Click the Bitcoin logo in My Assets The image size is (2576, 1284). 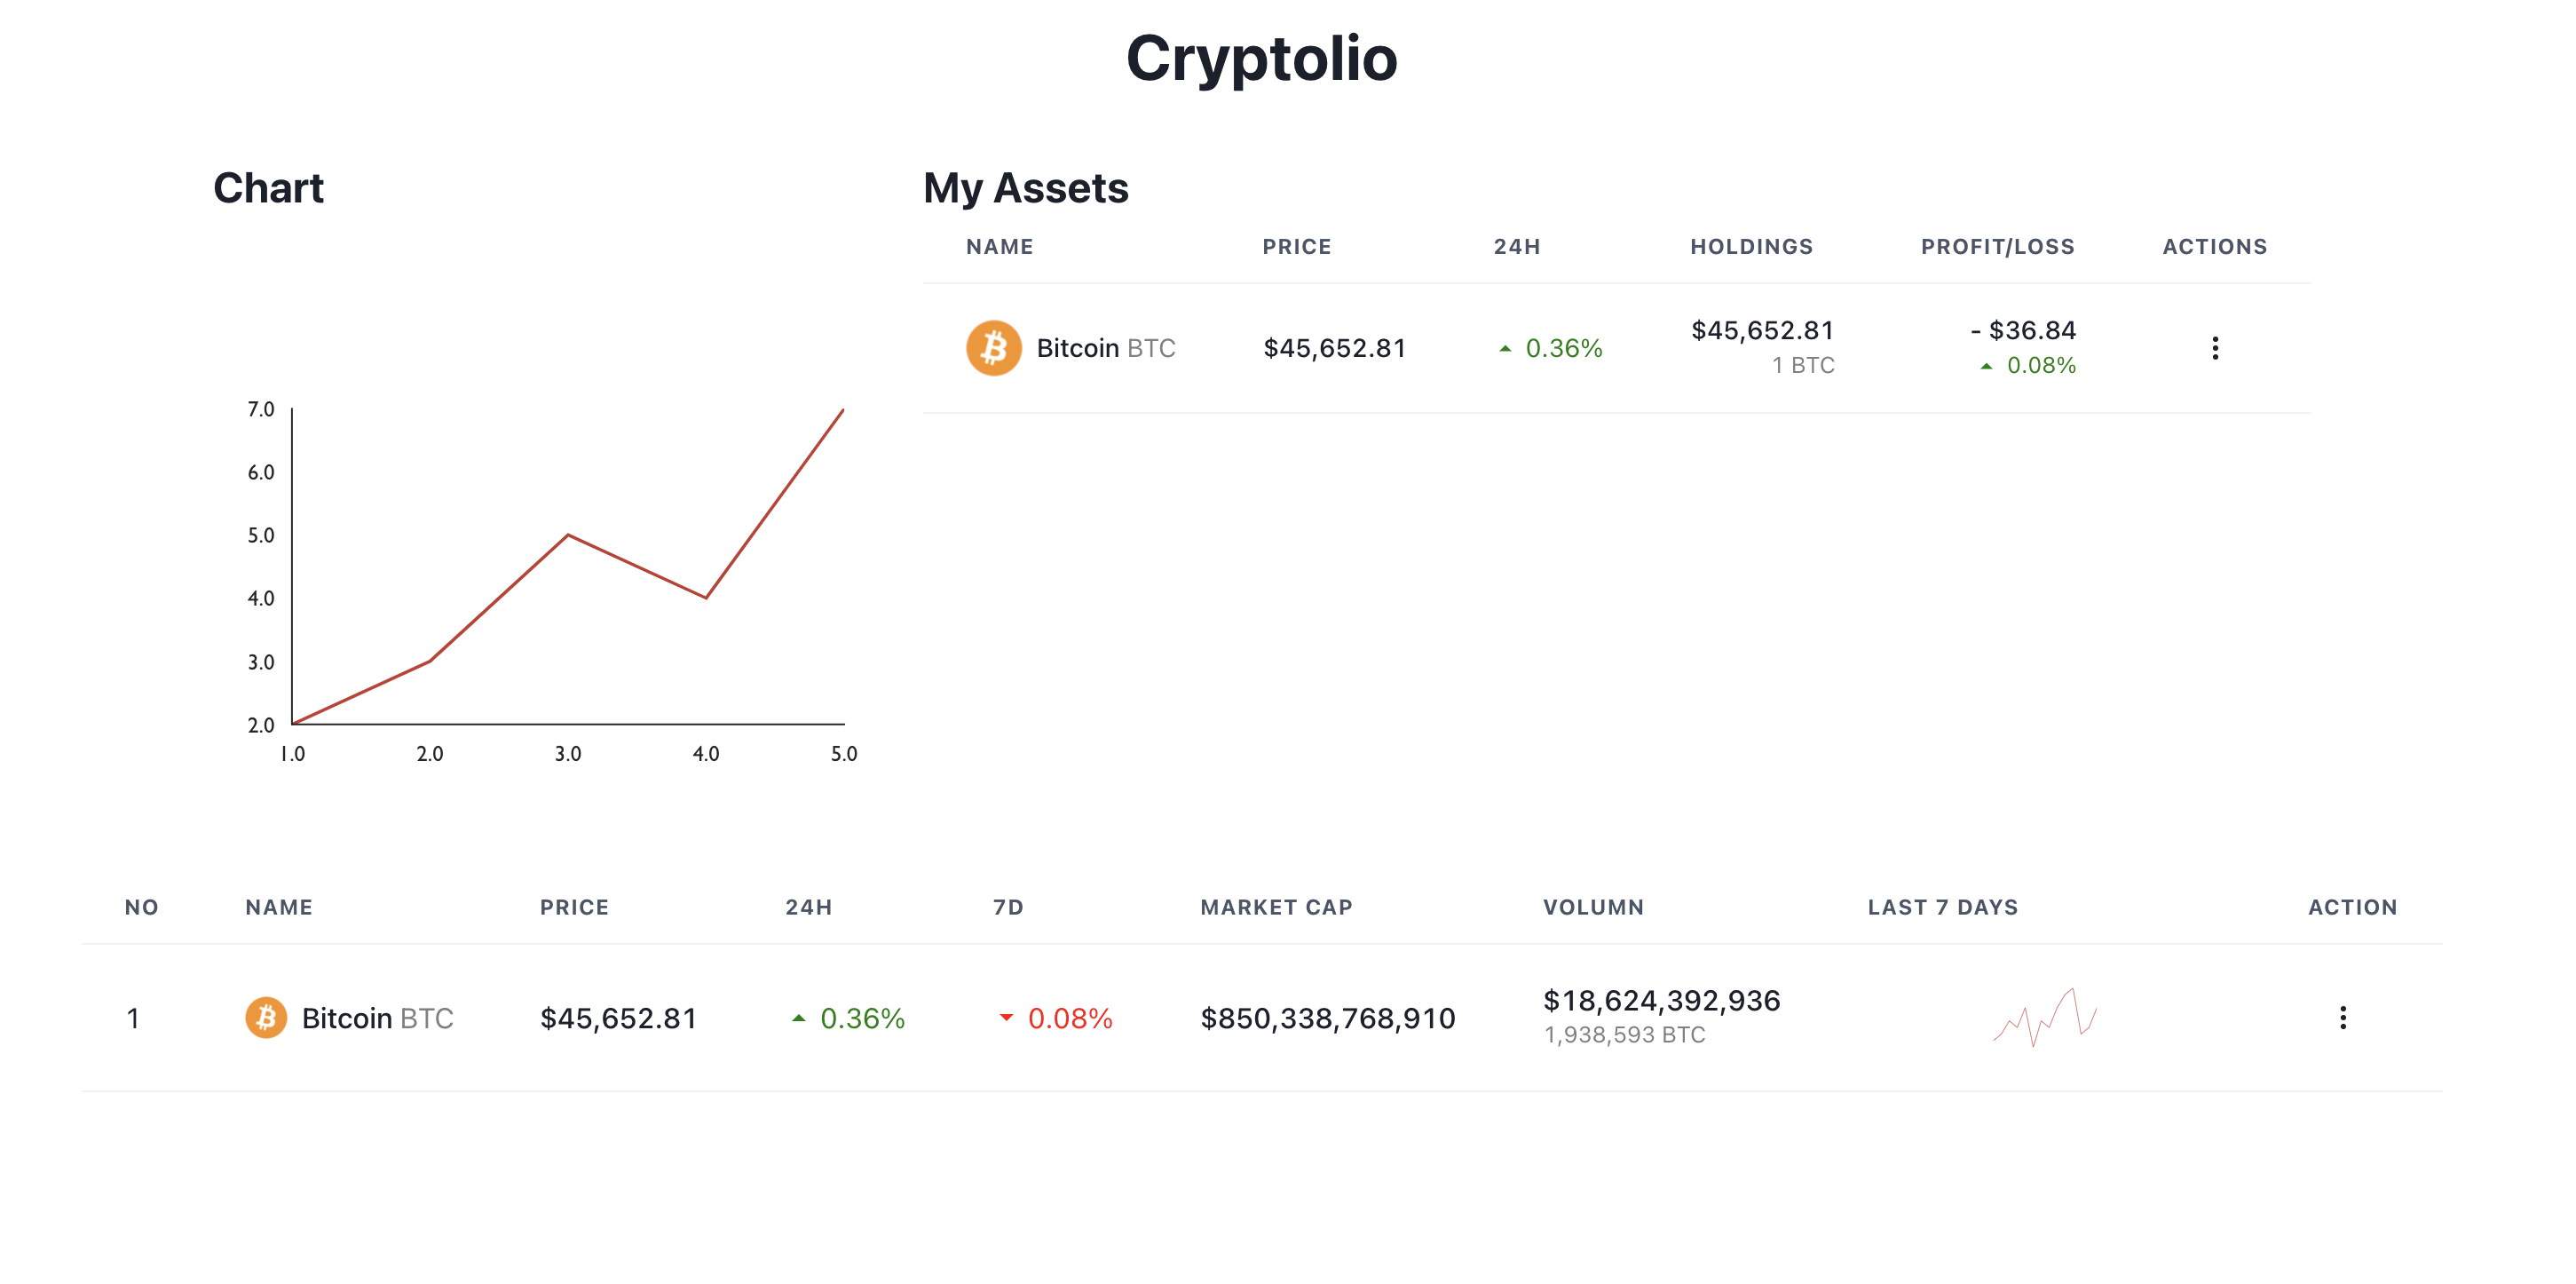tap(993, 348)
